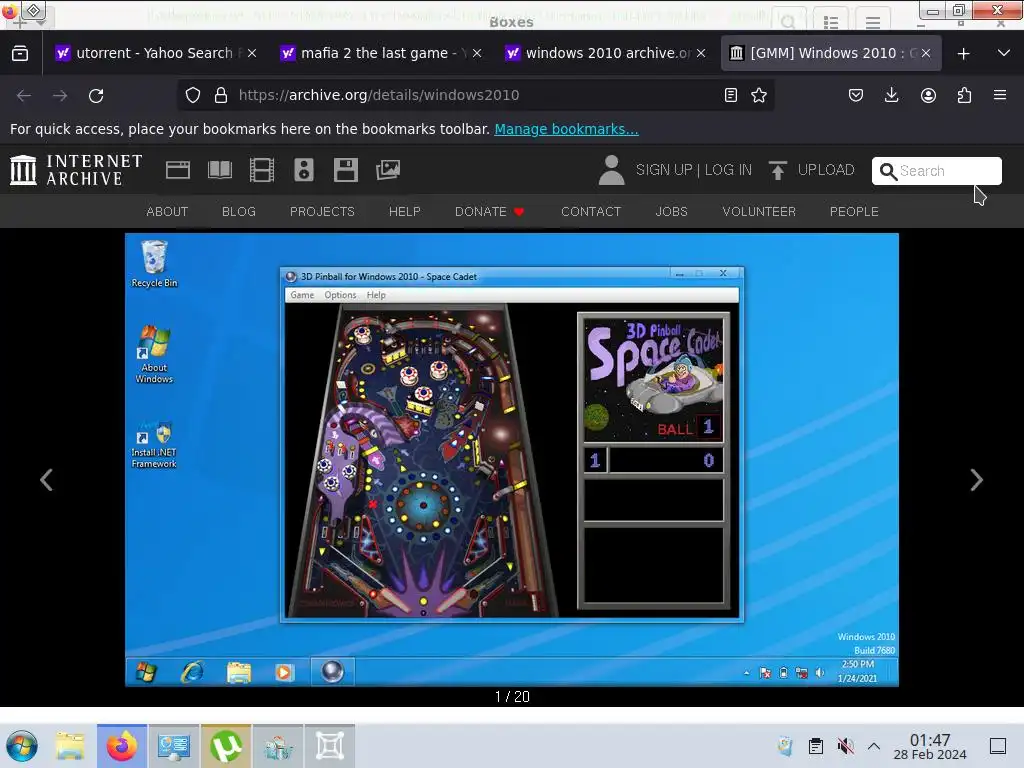The image size is (1024, 768).
Task: Open the VOLUNTEER menu item
Action: click(759, 212)
